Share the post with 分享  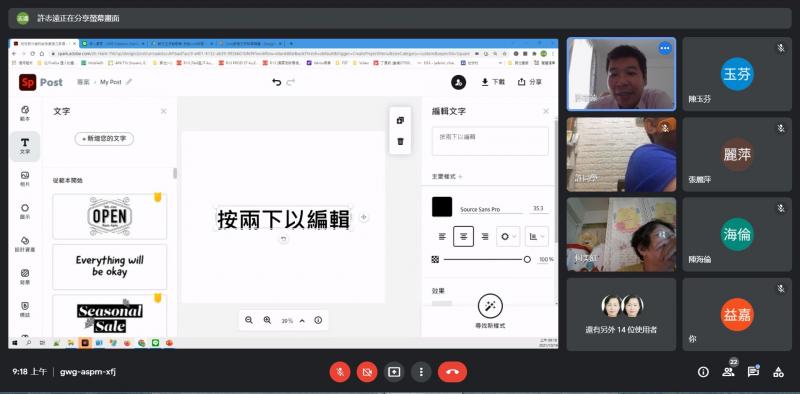click(x=530, y=82)
